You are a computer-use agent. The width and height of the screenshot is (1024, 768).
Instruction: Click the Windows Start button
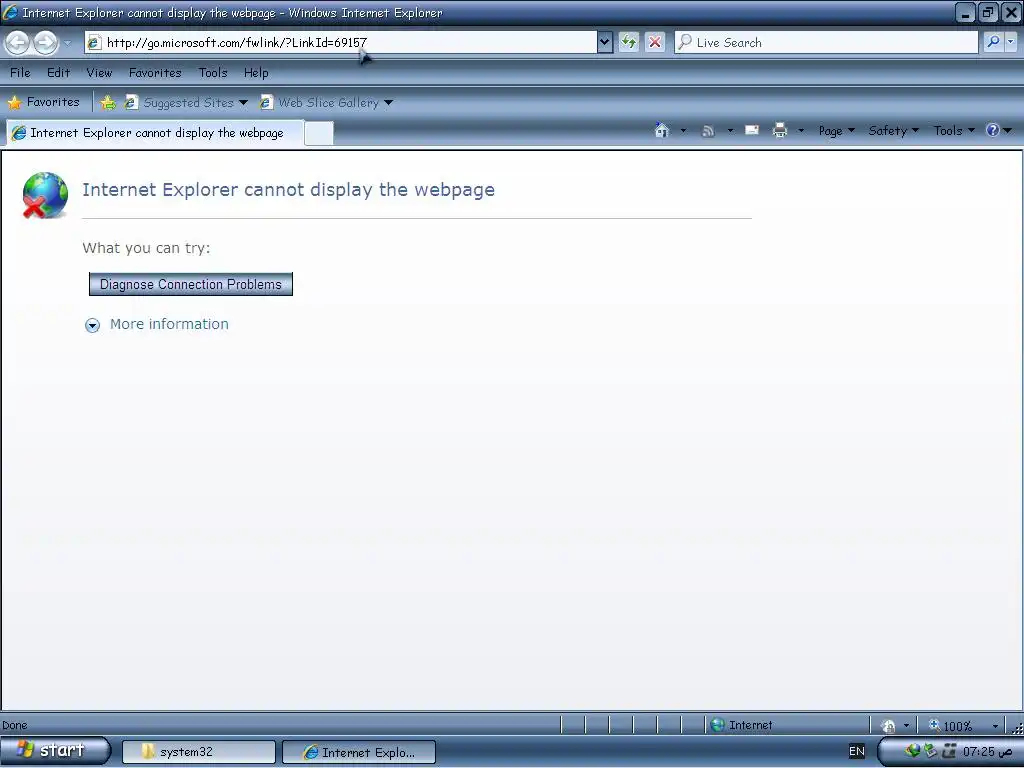56,750
